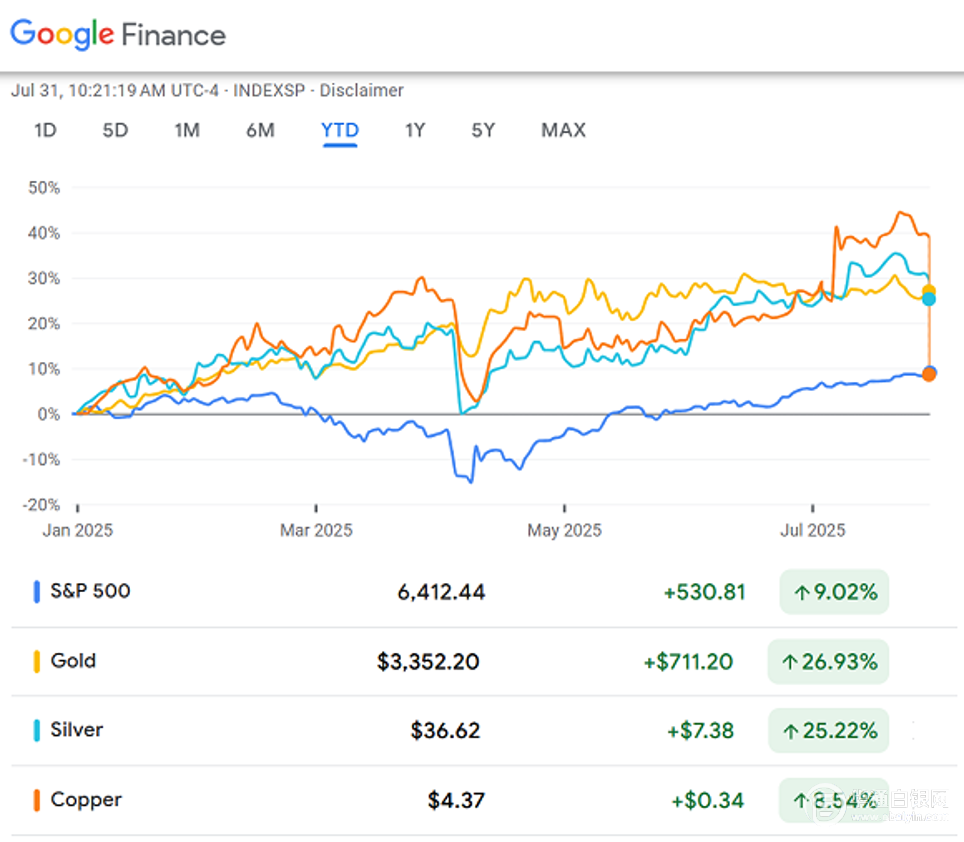Viewport: 964px width, 842px height.
Task: Open the Gold row name
Action: [x=73, y=661]
